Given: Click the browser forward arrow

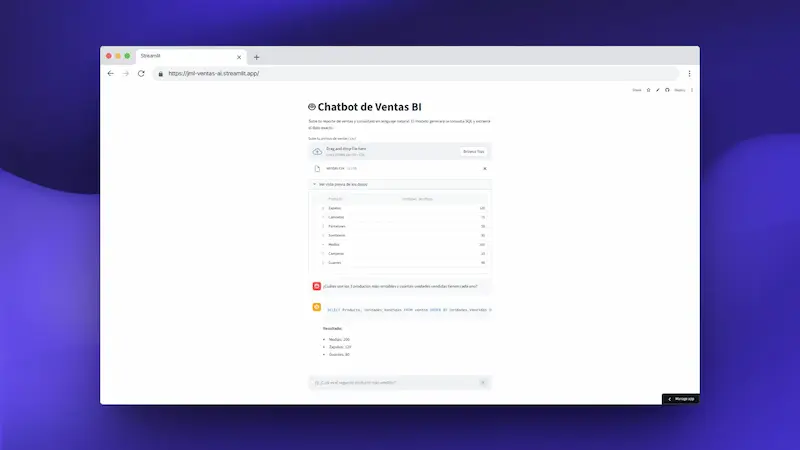Looking at the screenshot, I should pyautogui.click(x=126, y=73).
